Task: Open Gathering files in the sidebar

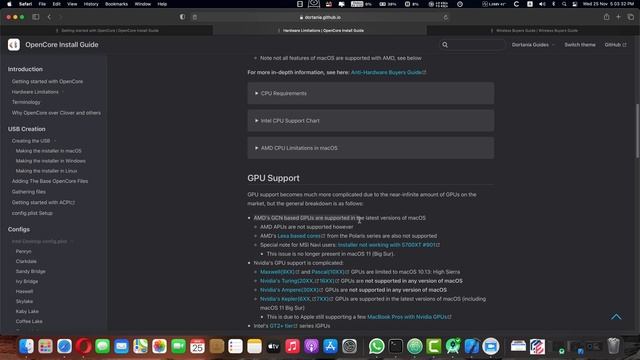Action: (29, 191)
